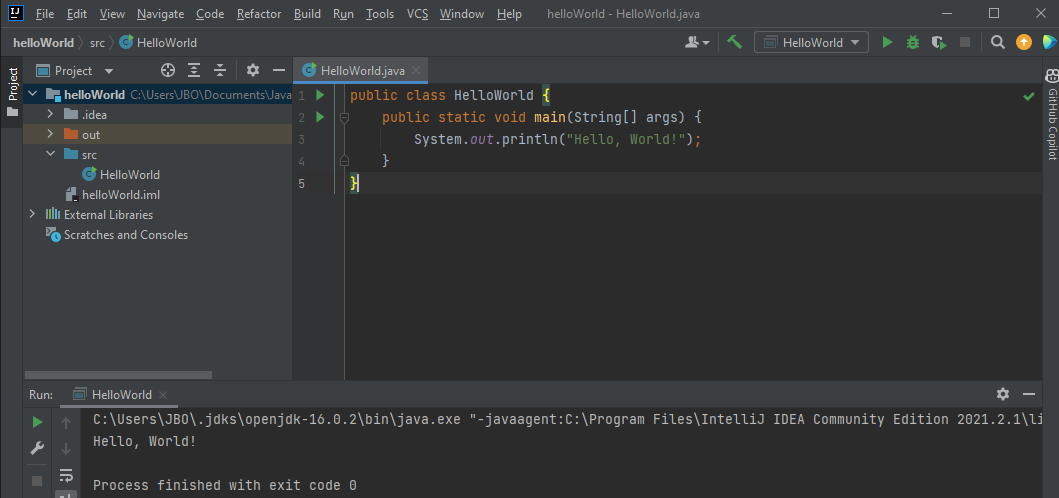This screenshot has width=1059, height=498.
Task: Select the HelloWorld.java editor tab
Action: (x=362, y=70)
